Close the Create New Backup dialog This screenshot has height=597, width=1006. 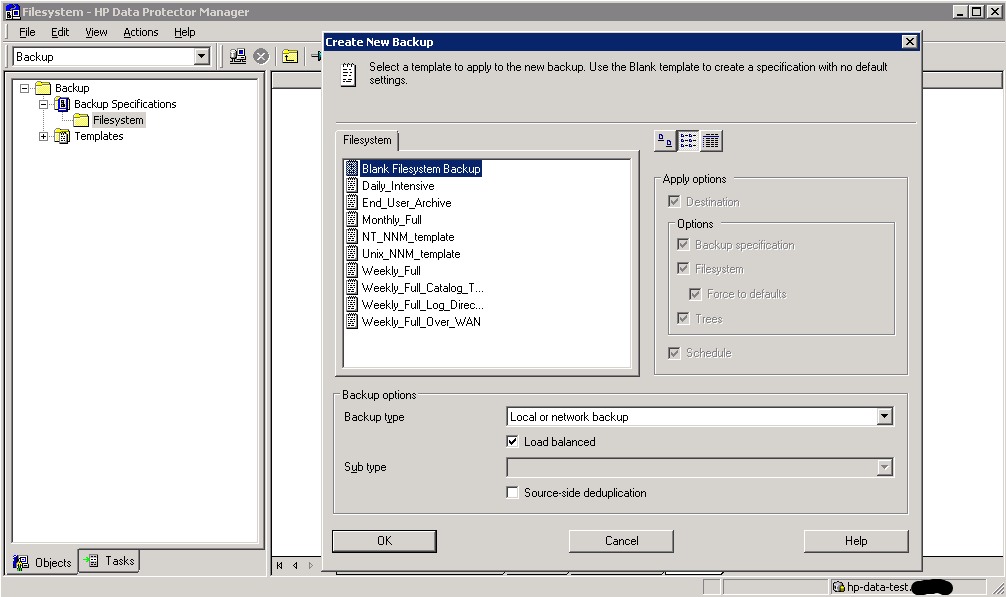pyautogui.click(x=909, y=42)
